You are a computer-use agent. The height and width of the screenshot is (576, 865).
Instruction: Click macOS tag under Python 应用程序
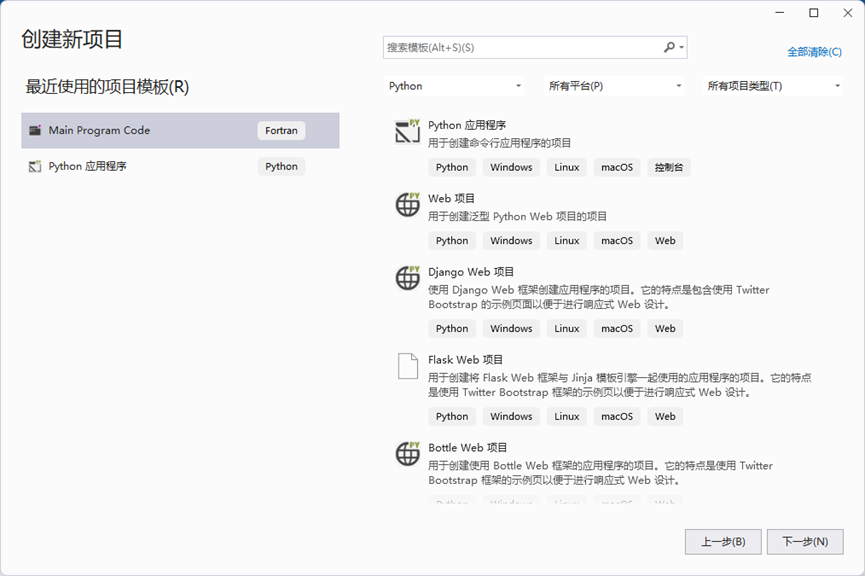click(x=617, y=167)
